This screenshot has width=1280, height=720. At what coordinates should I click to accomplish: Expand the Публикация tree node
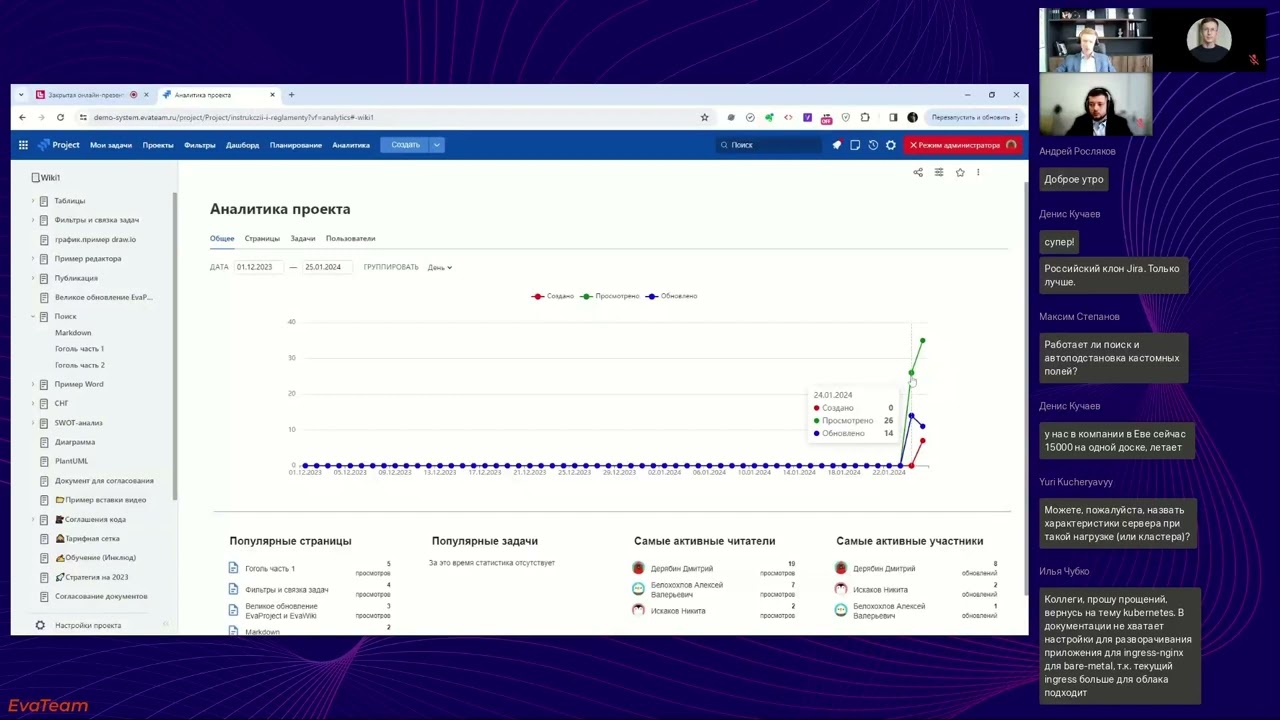[x=32, y=278]
